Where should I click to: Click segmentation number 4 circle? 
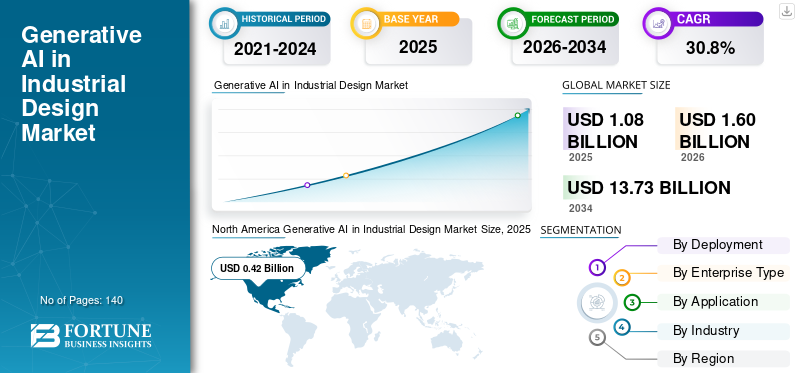pyautogui.click(x=622, y=327)
